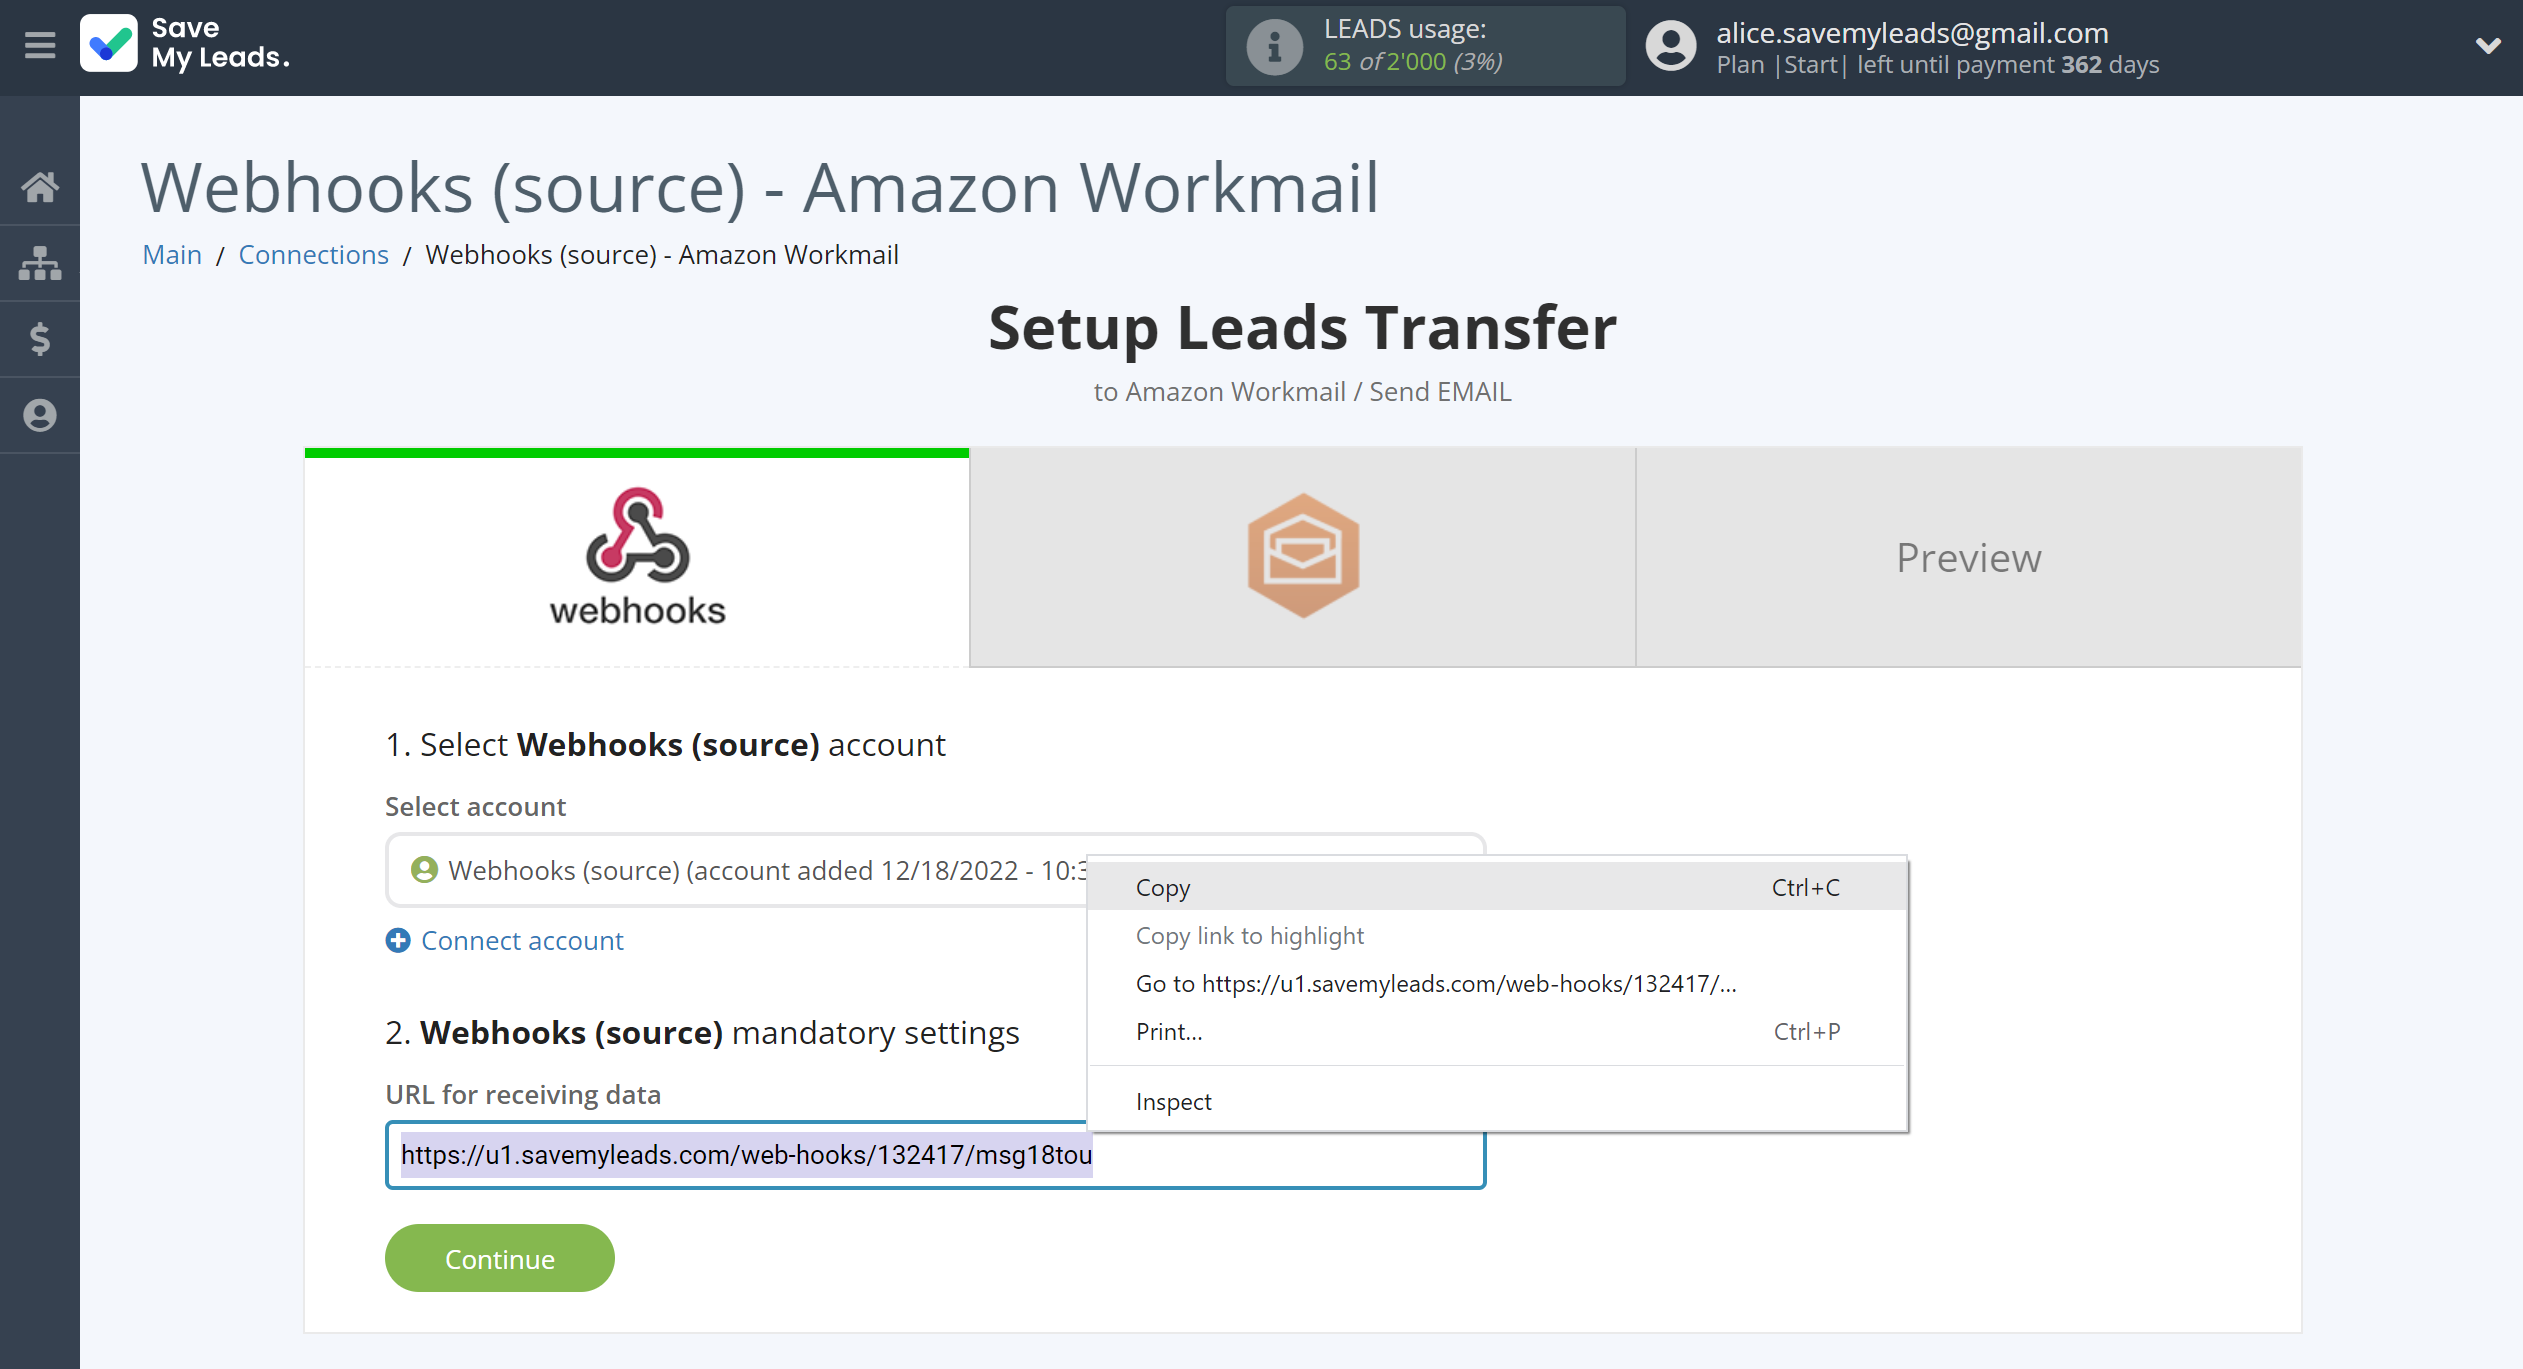This screenshot has width=2523, height=1369.
Task: Click the Main breadcrumb link
Action: (x=170, y=255)
